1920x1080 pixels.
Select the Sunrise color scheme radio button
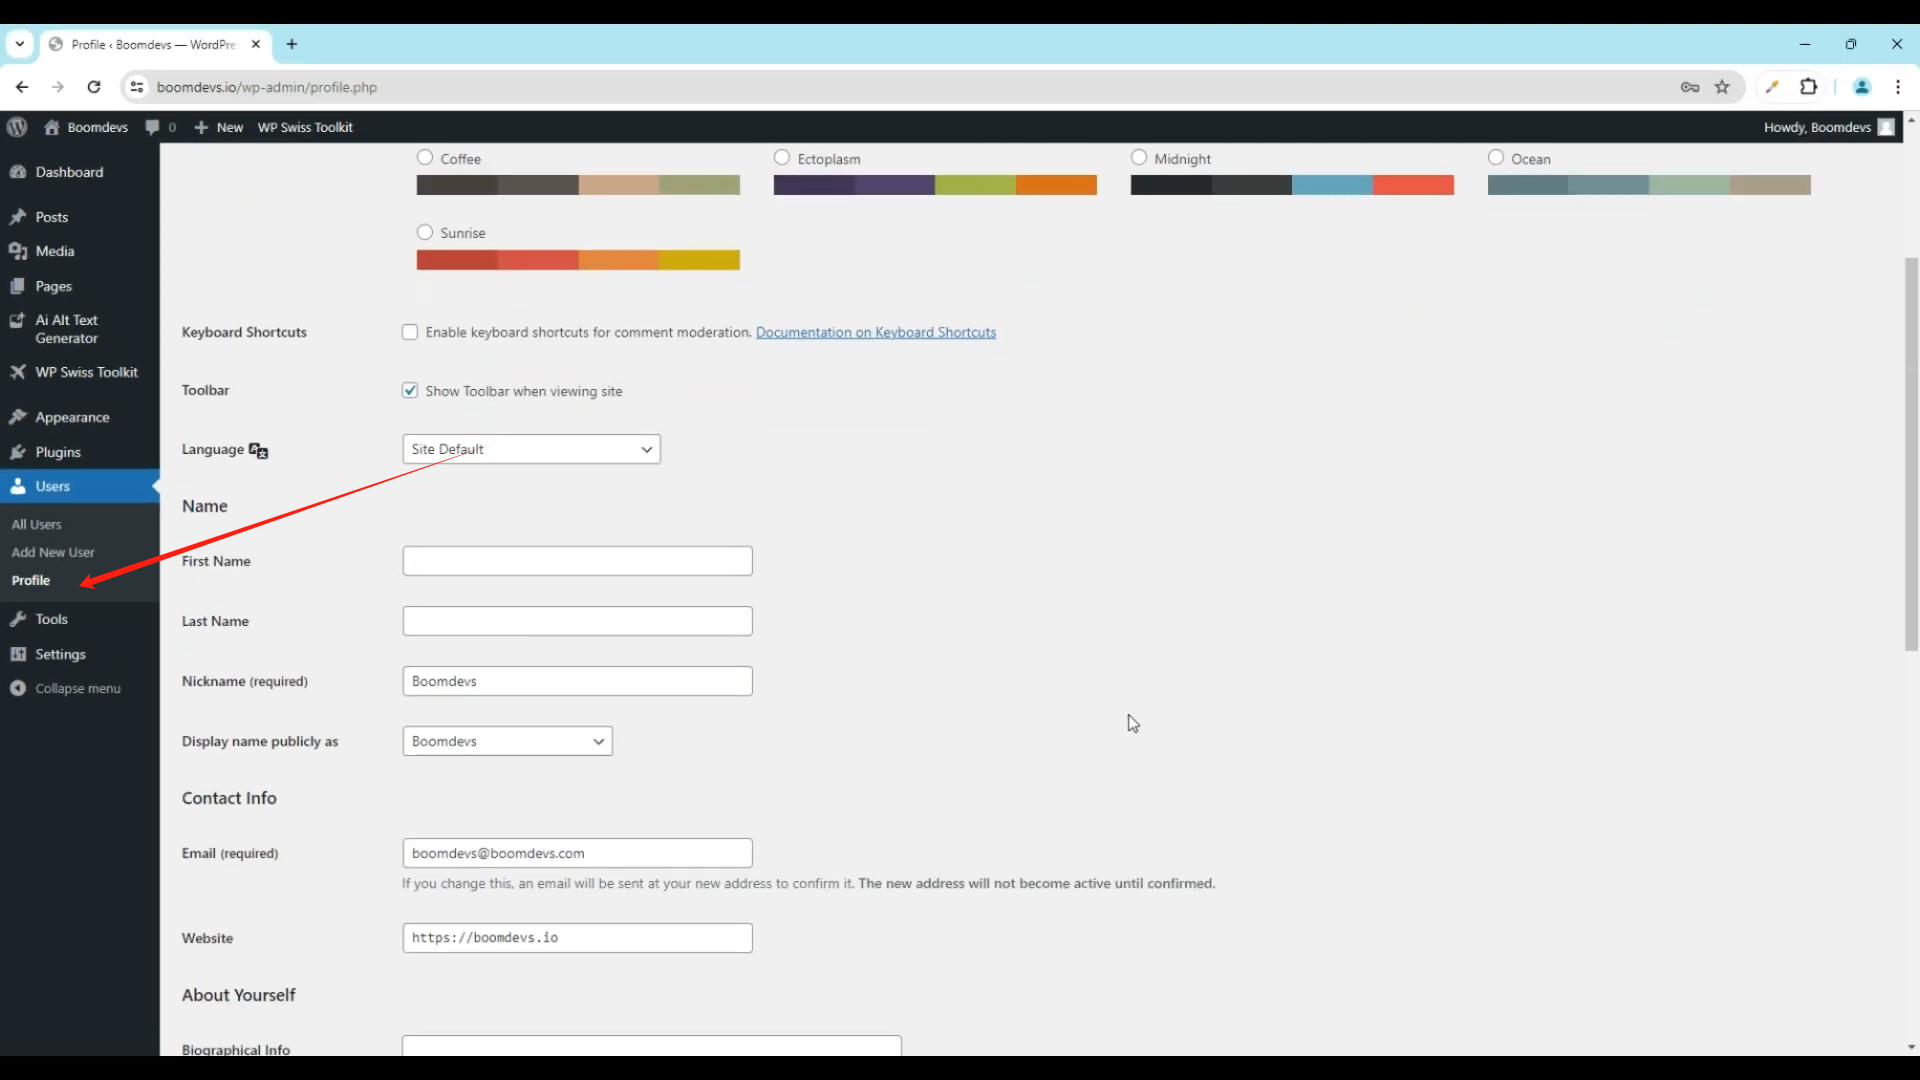coord(424,232)
